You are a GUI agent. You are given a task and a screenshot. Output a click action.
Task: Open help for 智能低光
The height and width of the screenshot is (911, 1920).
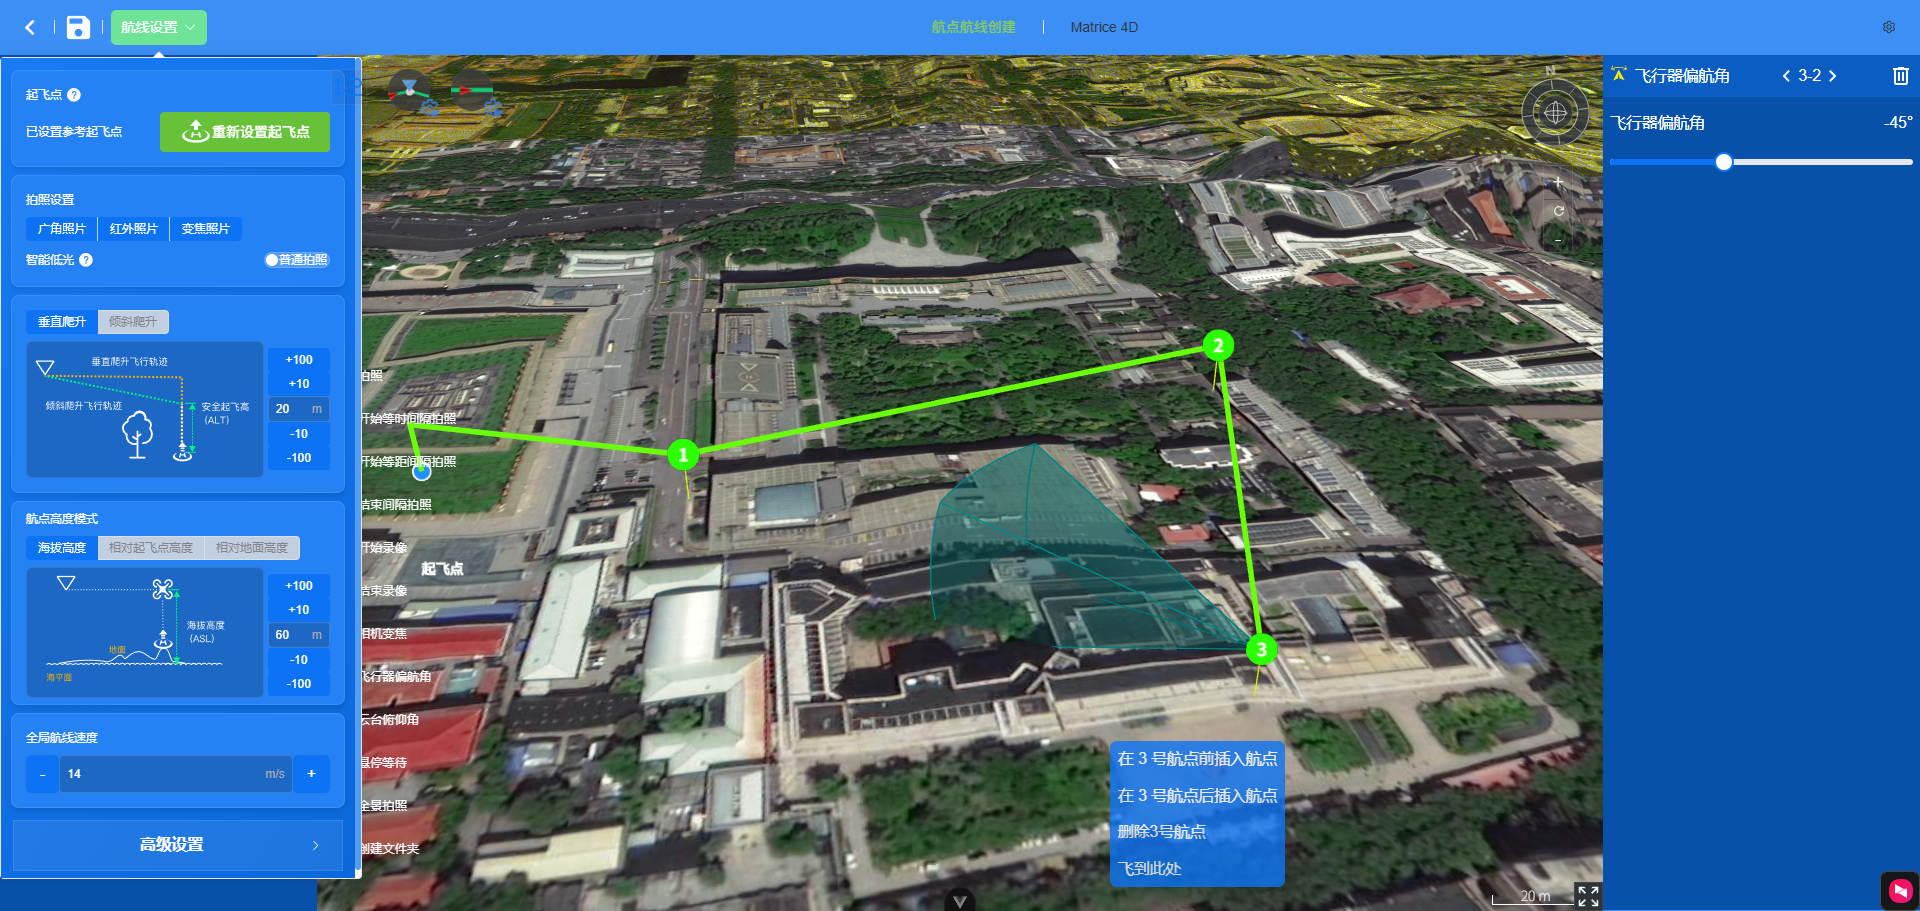point(86,260)
